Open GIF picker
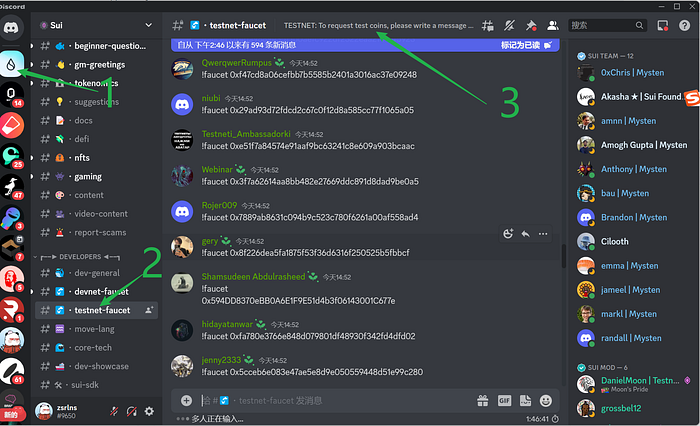The image size is (700, 426). [504, 401]
